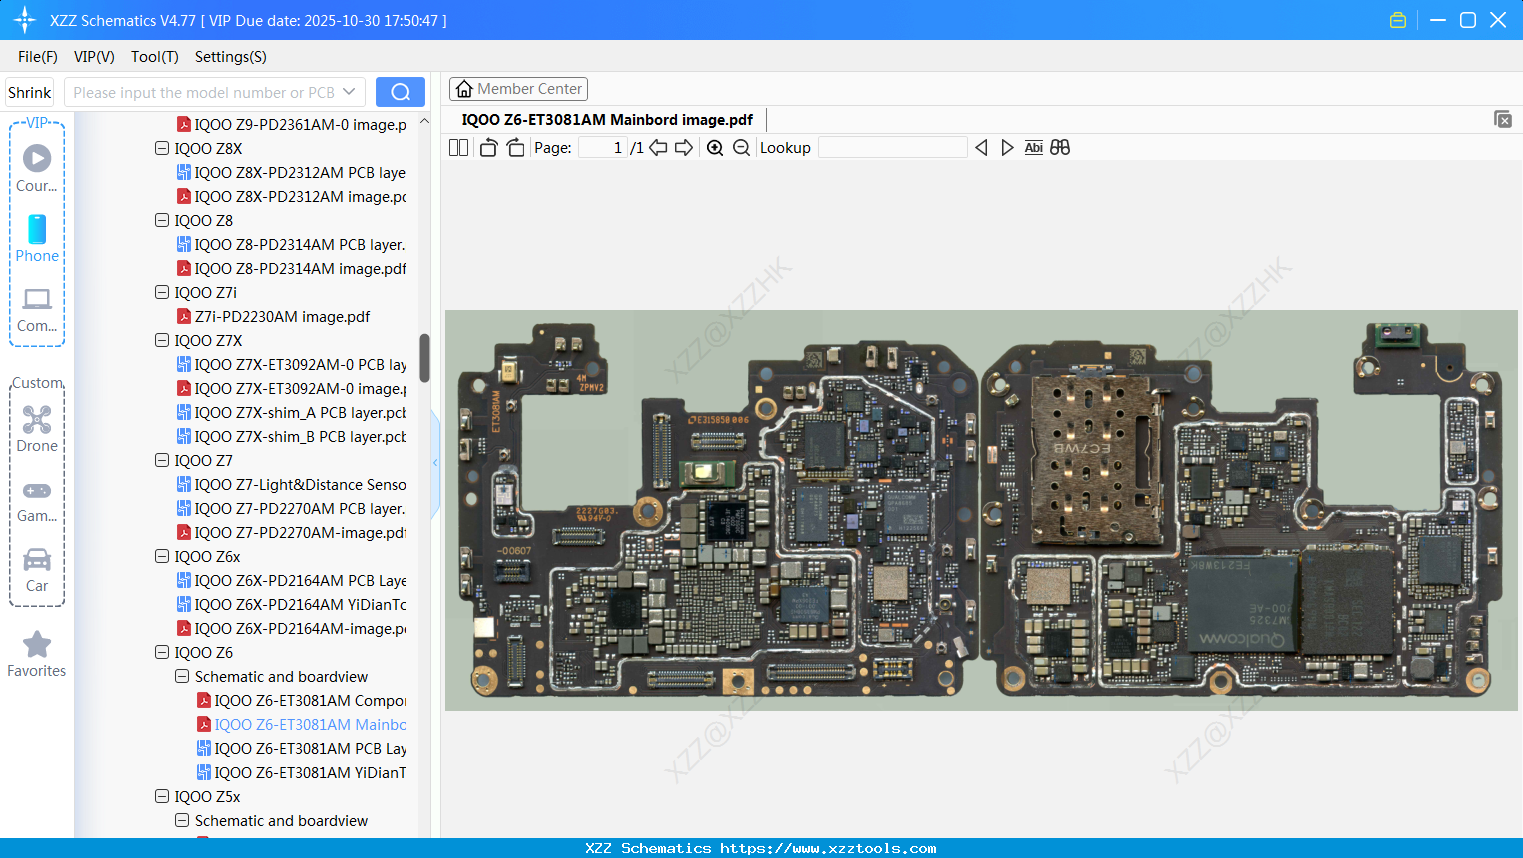1523x858 pixels.
Task: Go to next page with the forward arrow
Action: 682,147
